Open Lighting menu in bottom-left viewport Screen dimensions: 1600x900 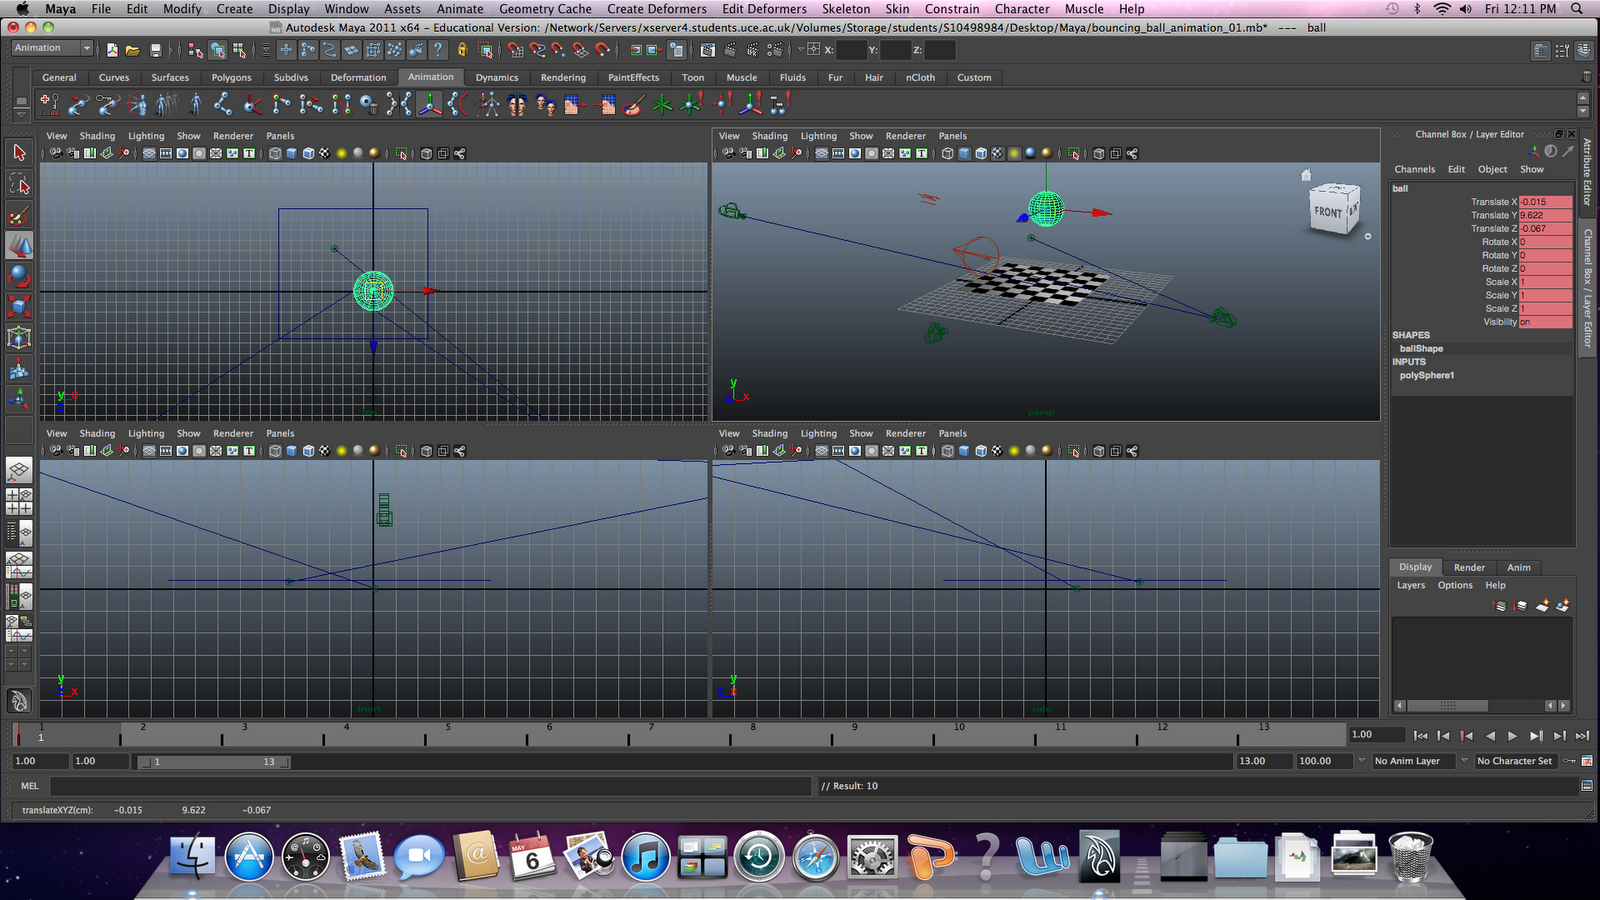[146, 434]
